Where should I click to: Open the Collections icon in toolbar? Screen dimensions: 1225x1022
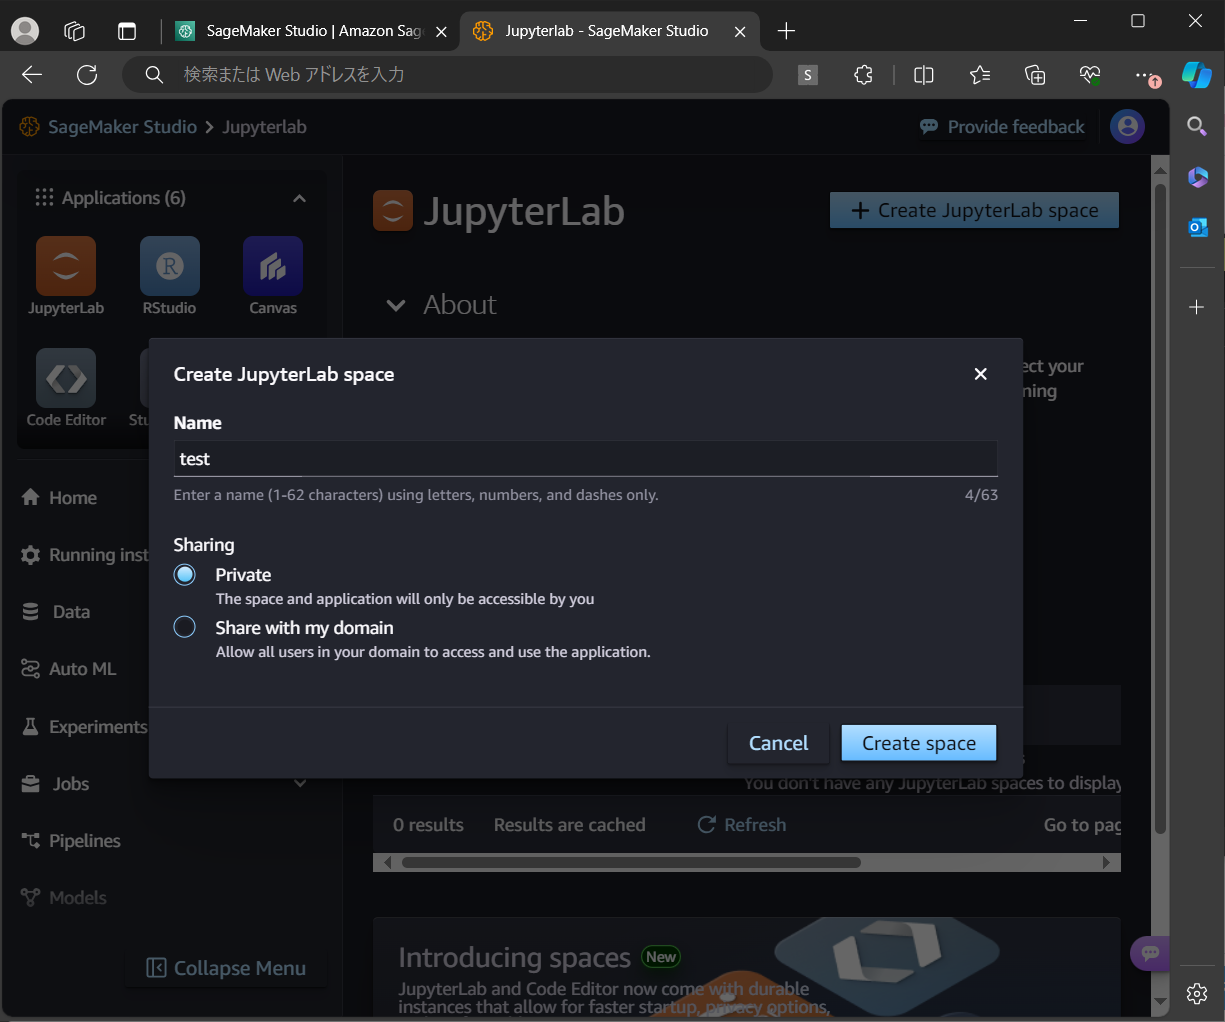point(1035,75)
